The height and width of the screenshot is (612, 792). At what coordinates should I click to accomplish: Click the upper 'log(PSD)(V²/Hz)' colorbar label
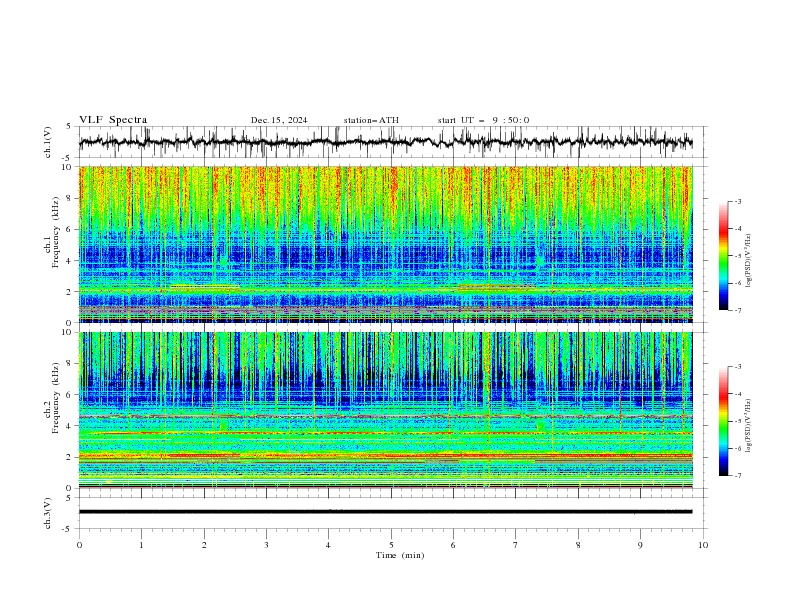point(748,261)
